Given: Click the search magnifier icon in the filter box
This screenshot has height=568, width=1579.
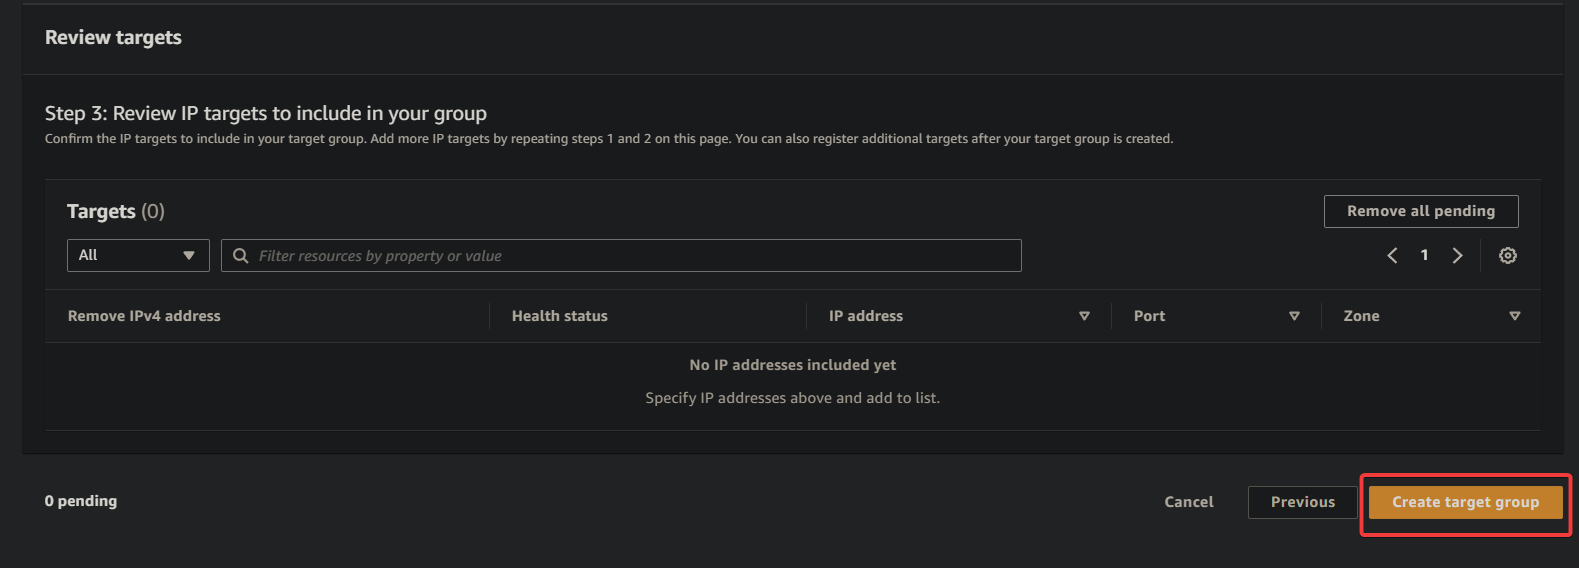Looking at the screenshot, I should 241,256.
